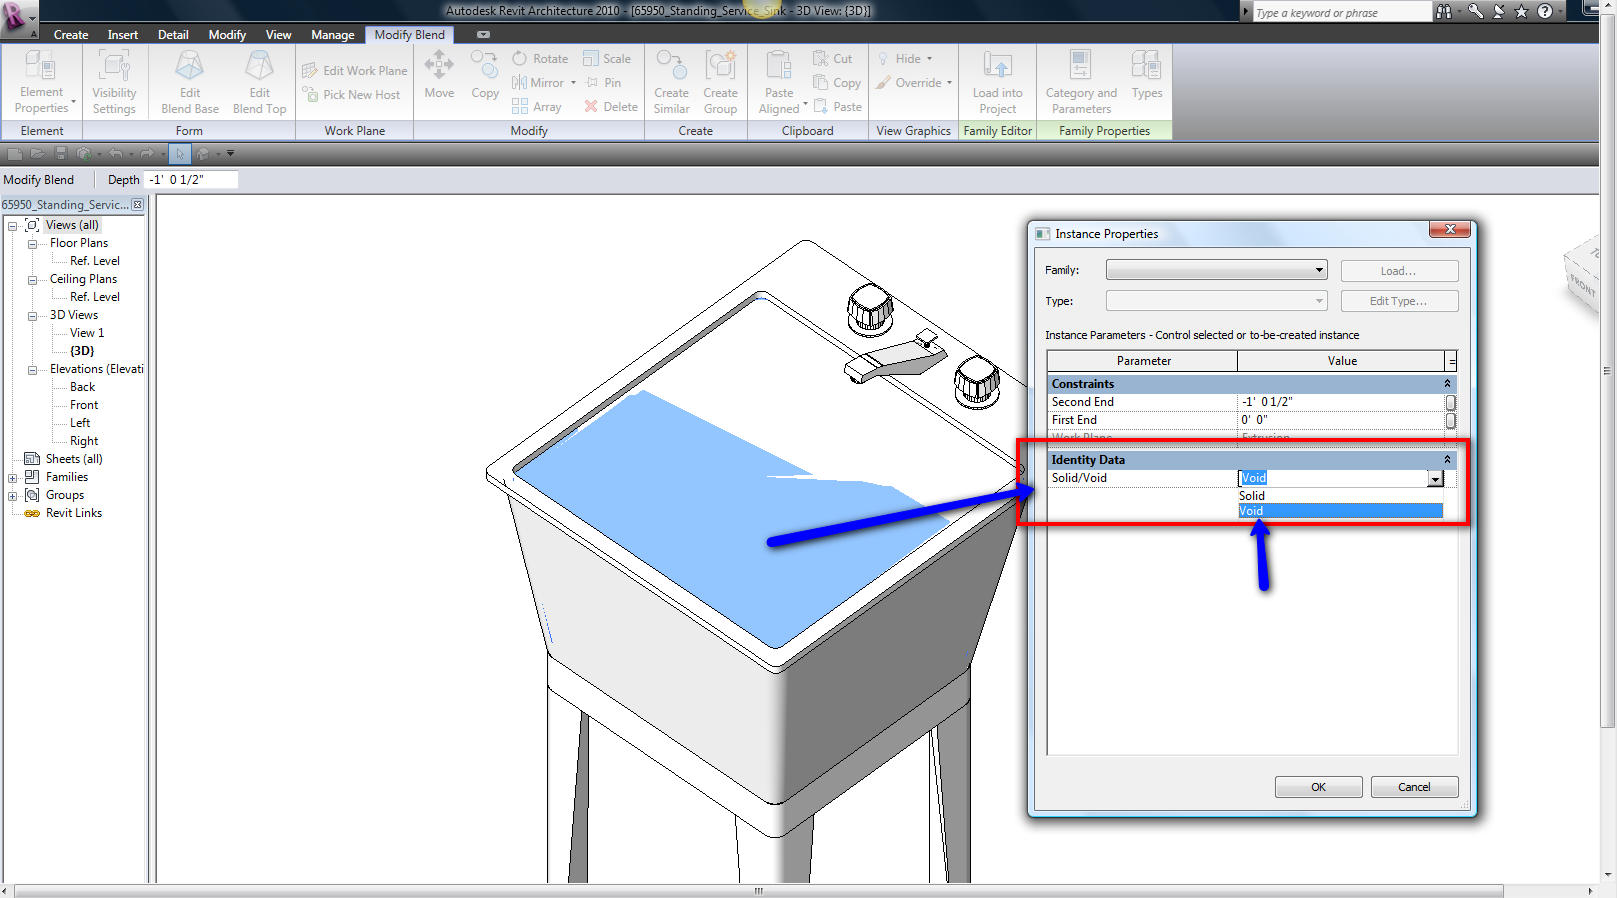Image resolution: width=1617 pixels, height=898 pixels.
Task: Click the Depth input field
Action: (191, 180)
